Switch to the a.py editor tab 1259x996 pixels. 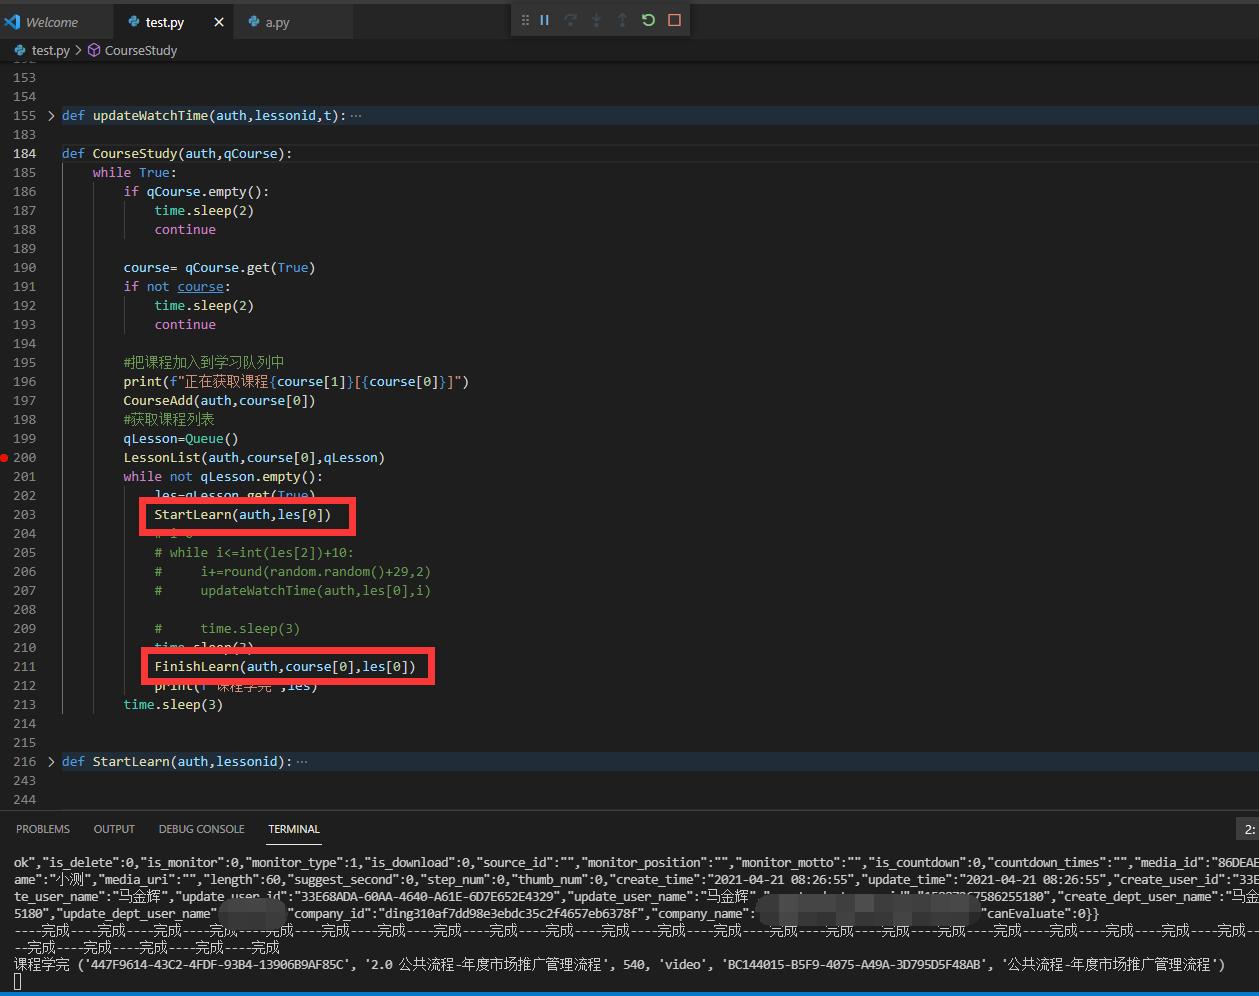[x=277, y=22]
